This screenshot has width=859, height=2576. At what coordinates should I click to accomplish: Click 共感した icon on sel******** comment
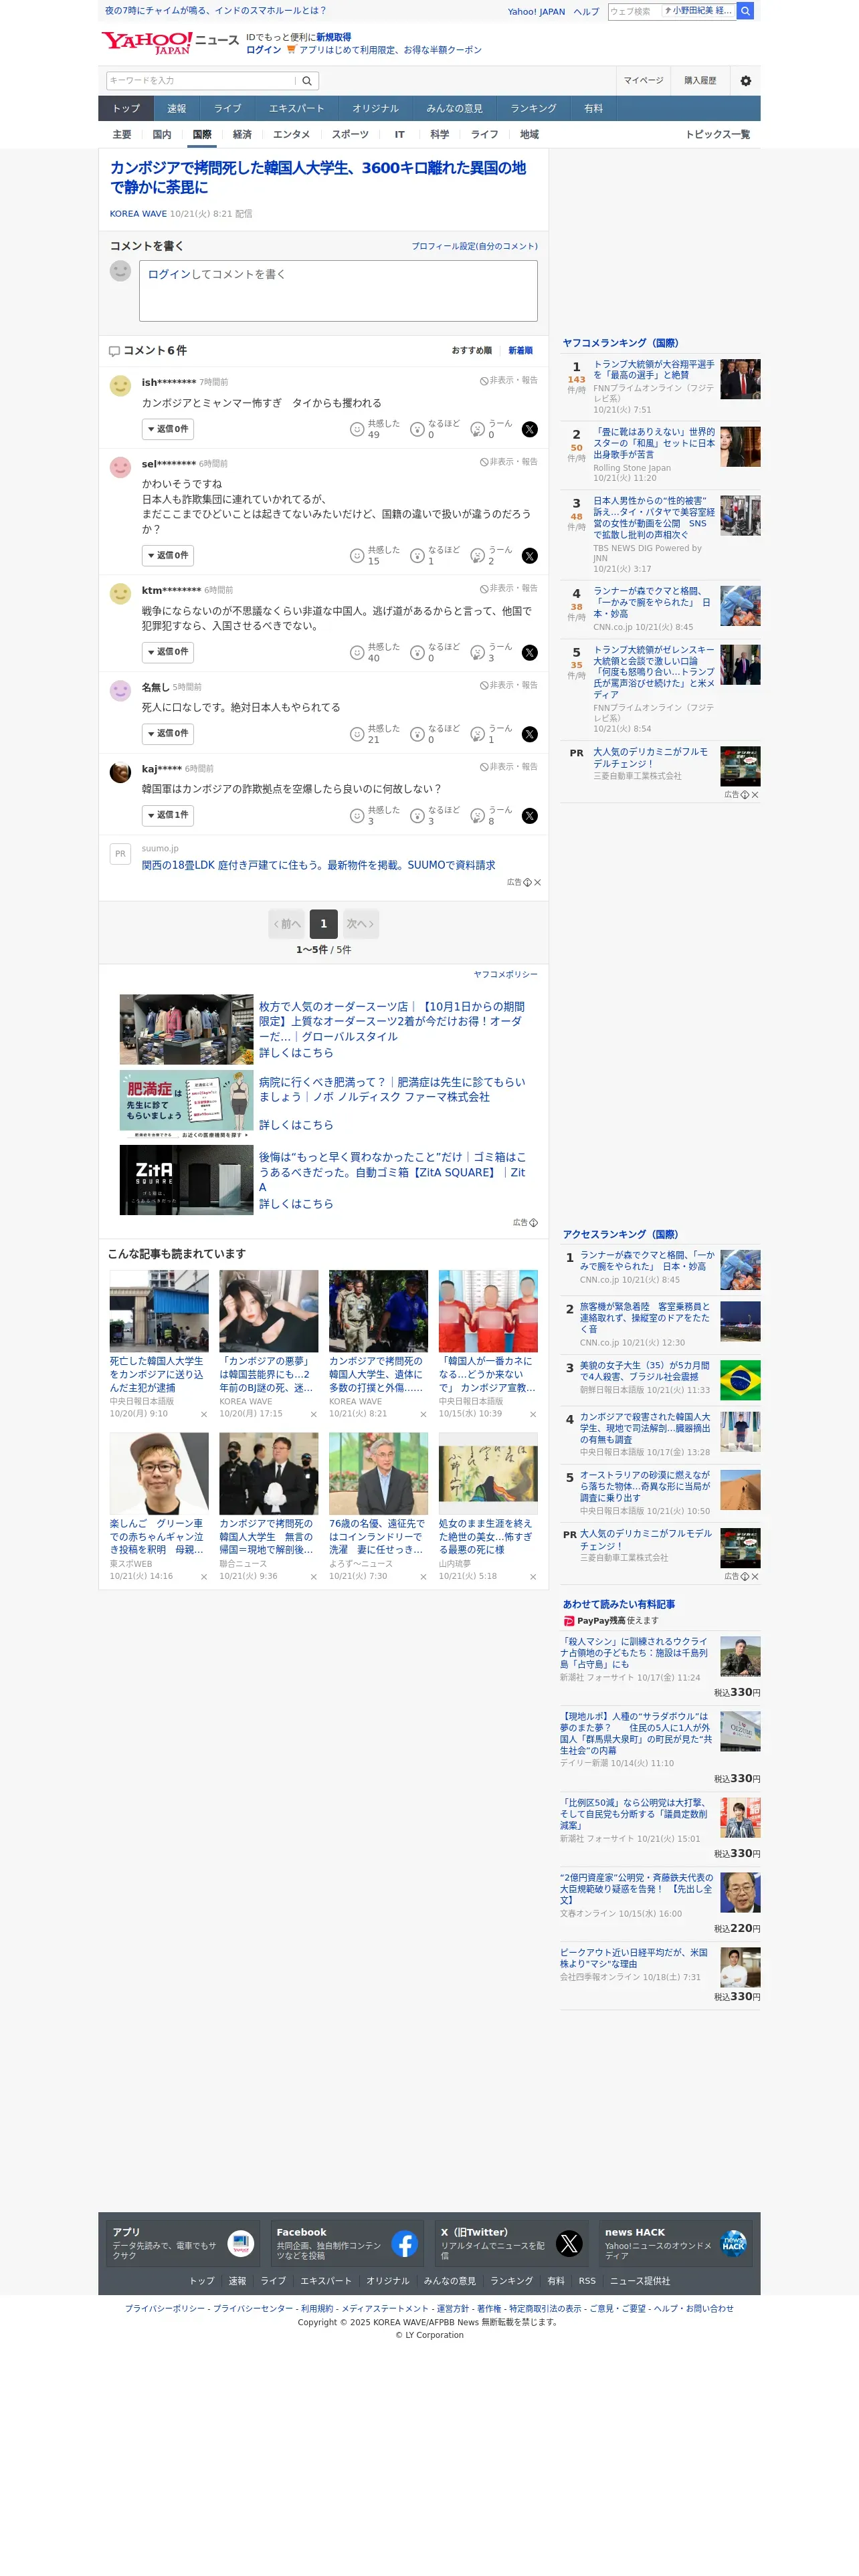point(356,556)
